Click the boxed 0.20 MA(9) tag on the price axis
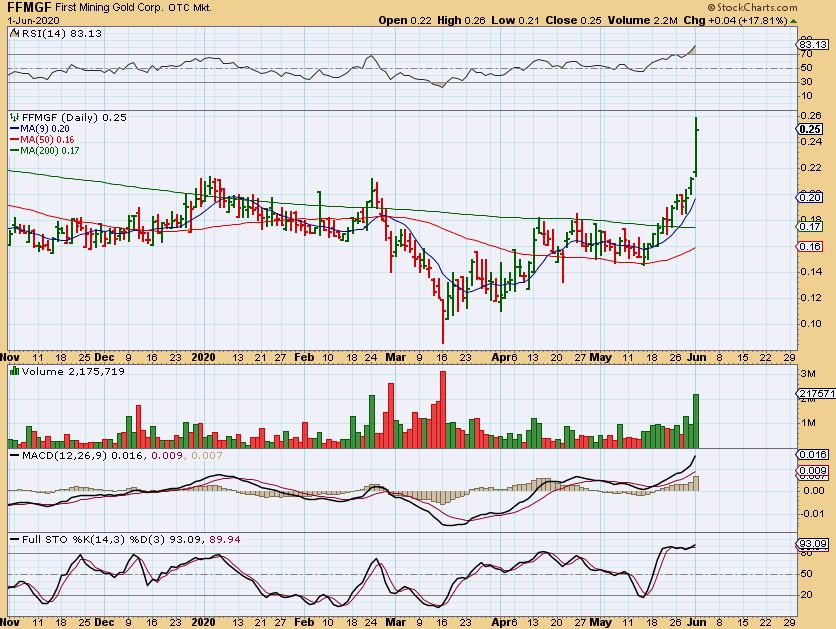This screenshot has width=836, height=629. tap(810, 198)
